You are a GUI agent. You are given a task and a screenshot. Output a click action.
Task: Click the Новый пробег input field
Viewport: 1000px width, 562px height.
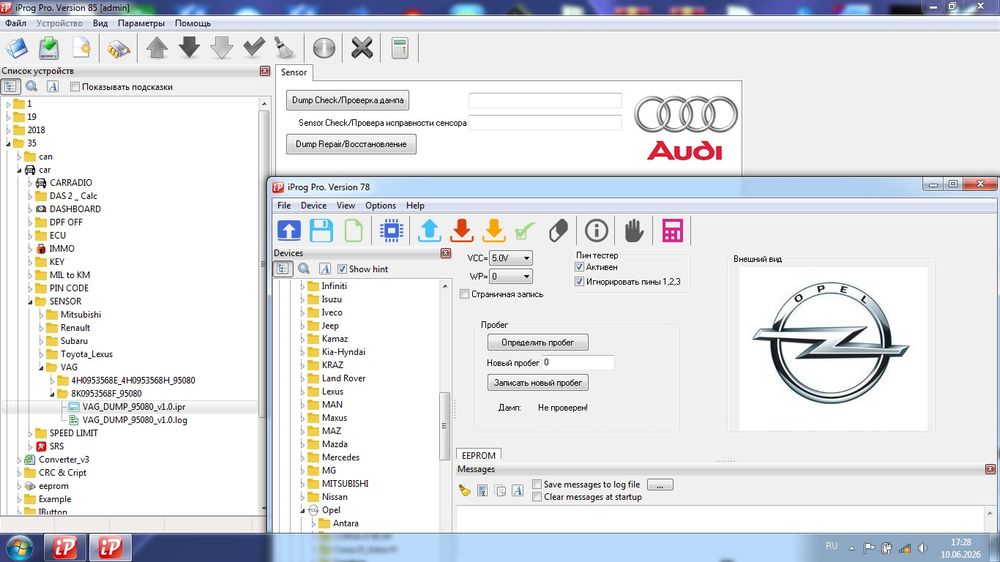(x=578, y=362)
